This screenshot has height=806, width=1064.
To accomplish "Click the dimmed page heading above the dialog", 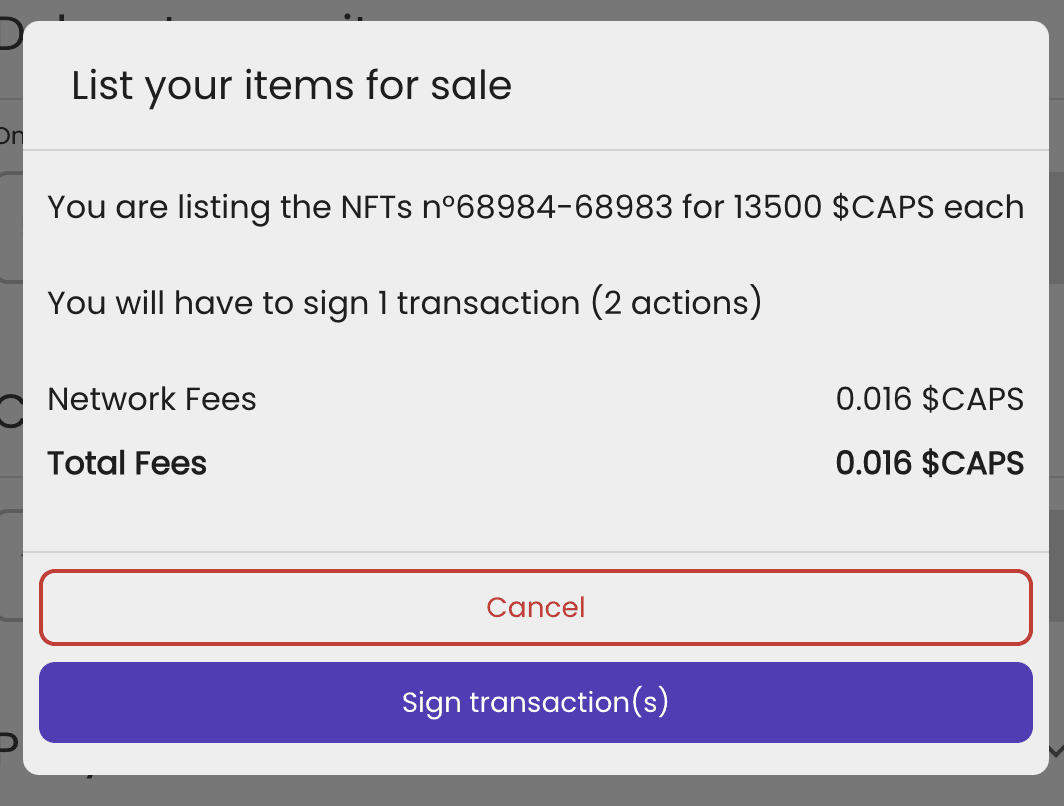I will click(11, 34).
